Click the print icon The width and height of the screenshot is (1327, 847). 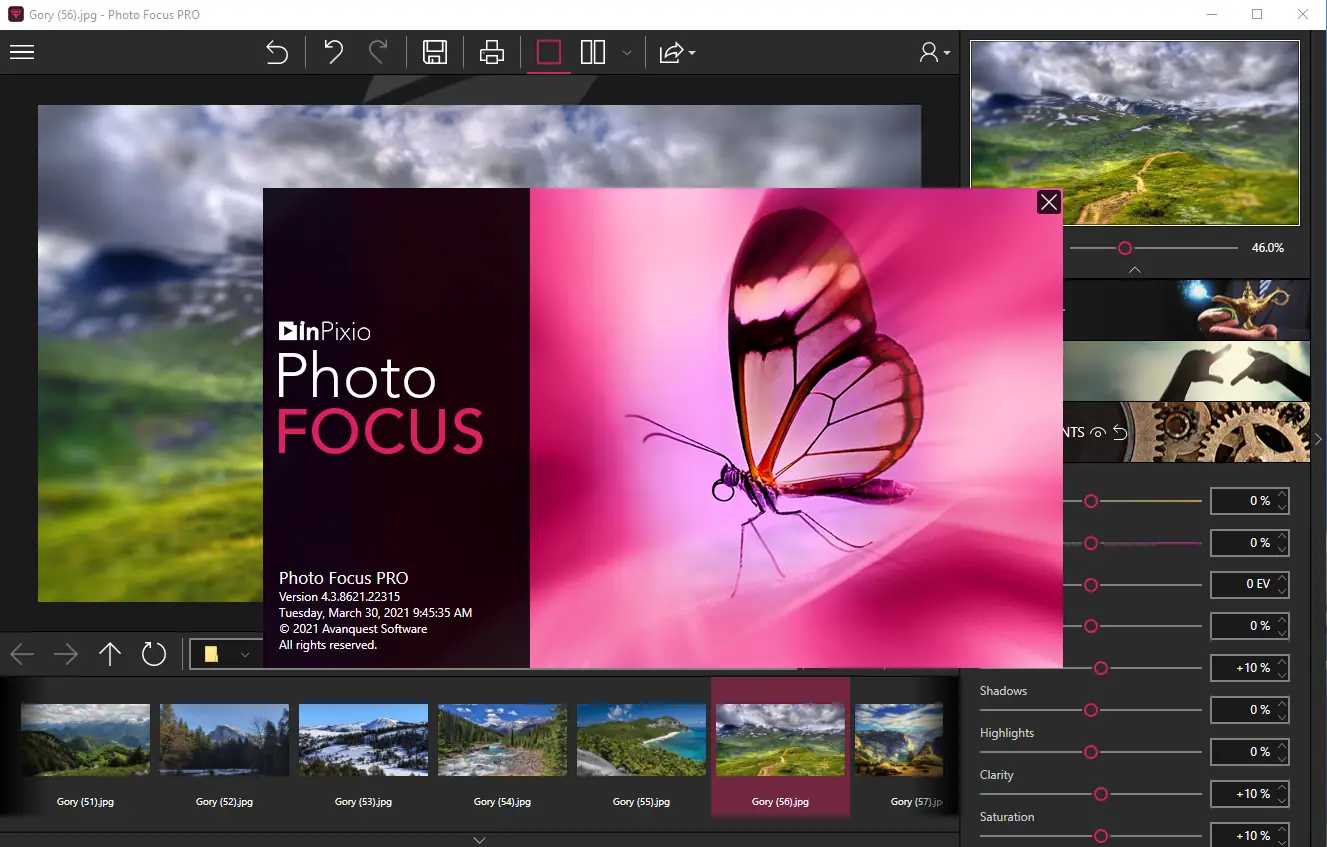click(492, 53)
